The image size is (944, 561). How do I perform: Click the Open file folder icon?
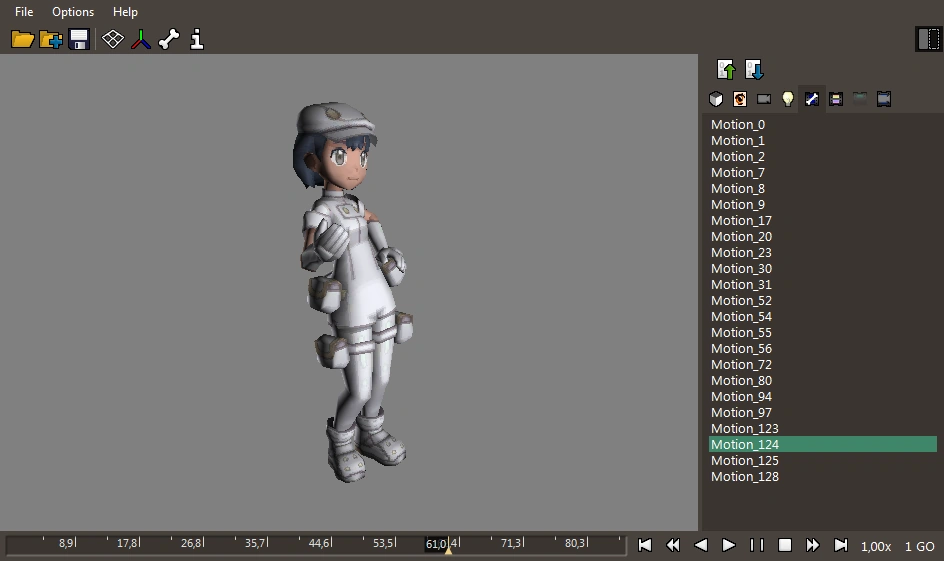(22, 39)
